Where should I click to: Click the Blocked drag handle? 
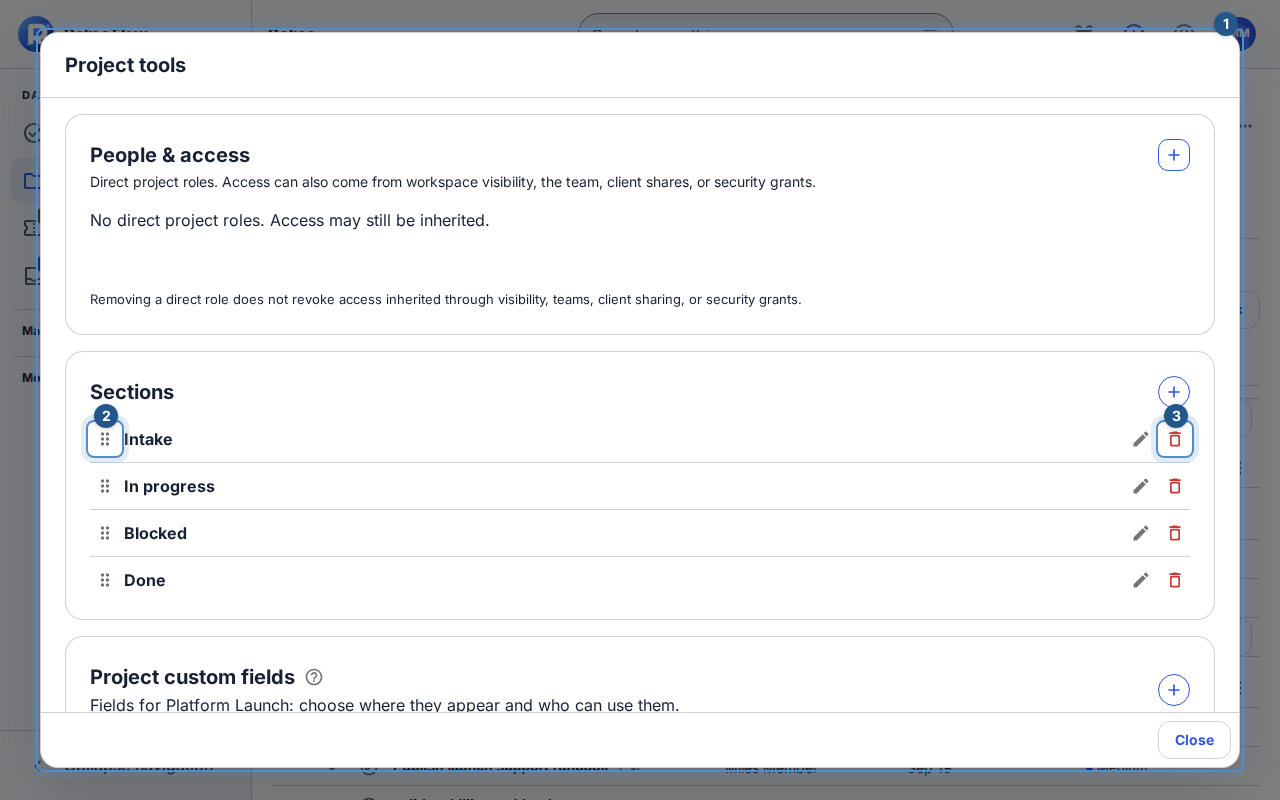point(105,533)
